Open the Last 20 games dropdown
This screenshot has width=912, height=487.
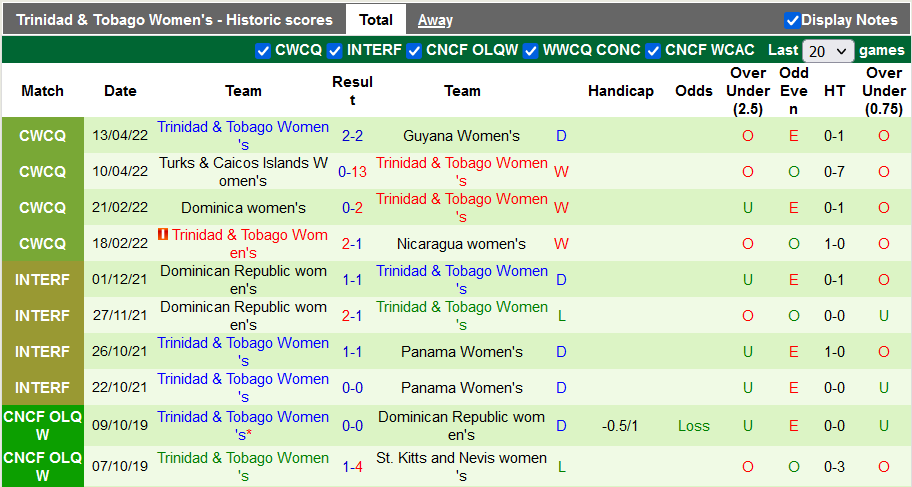pyautogui.click(x=828, y=51)
